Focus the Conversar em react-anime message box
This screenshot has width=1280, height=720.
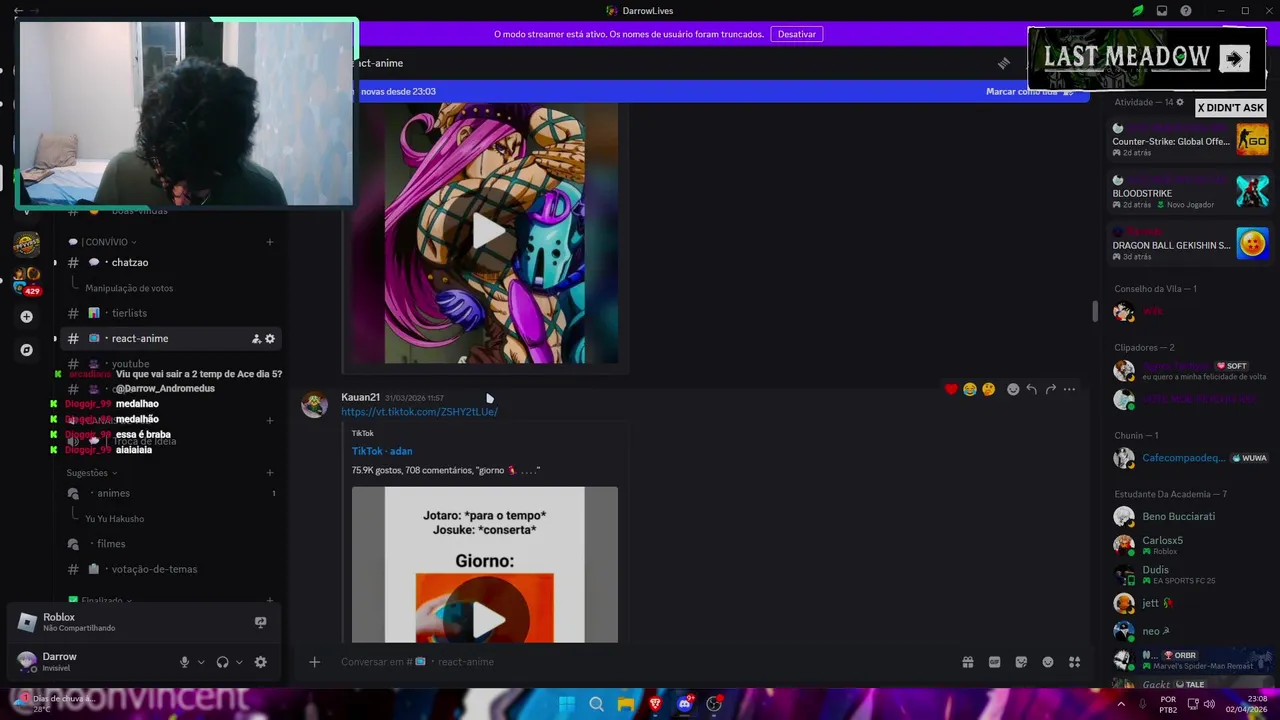(640, 662)
